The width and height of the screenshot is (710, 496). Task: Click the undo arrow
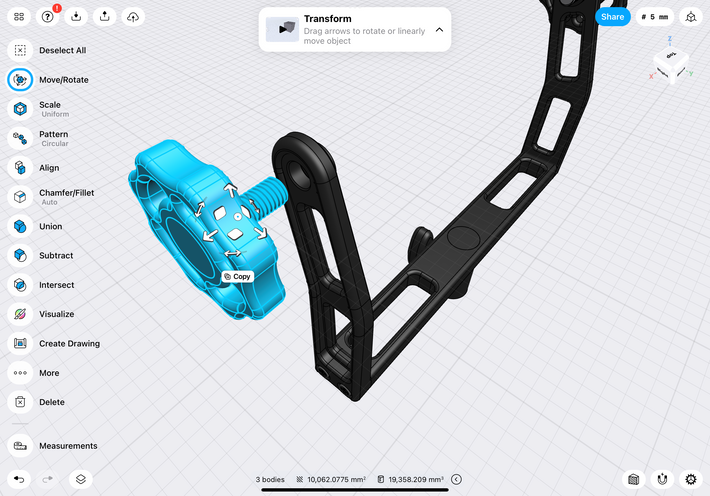(19, 479)
